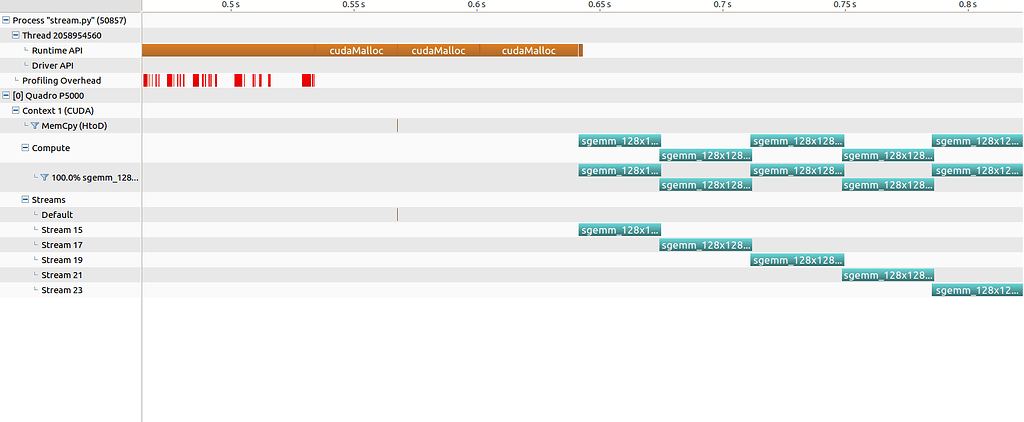This screenshot has width=1024, height=422.
Task: Collapse the Context 1 (CUDA) node
Action: click(x=16, y=110)
